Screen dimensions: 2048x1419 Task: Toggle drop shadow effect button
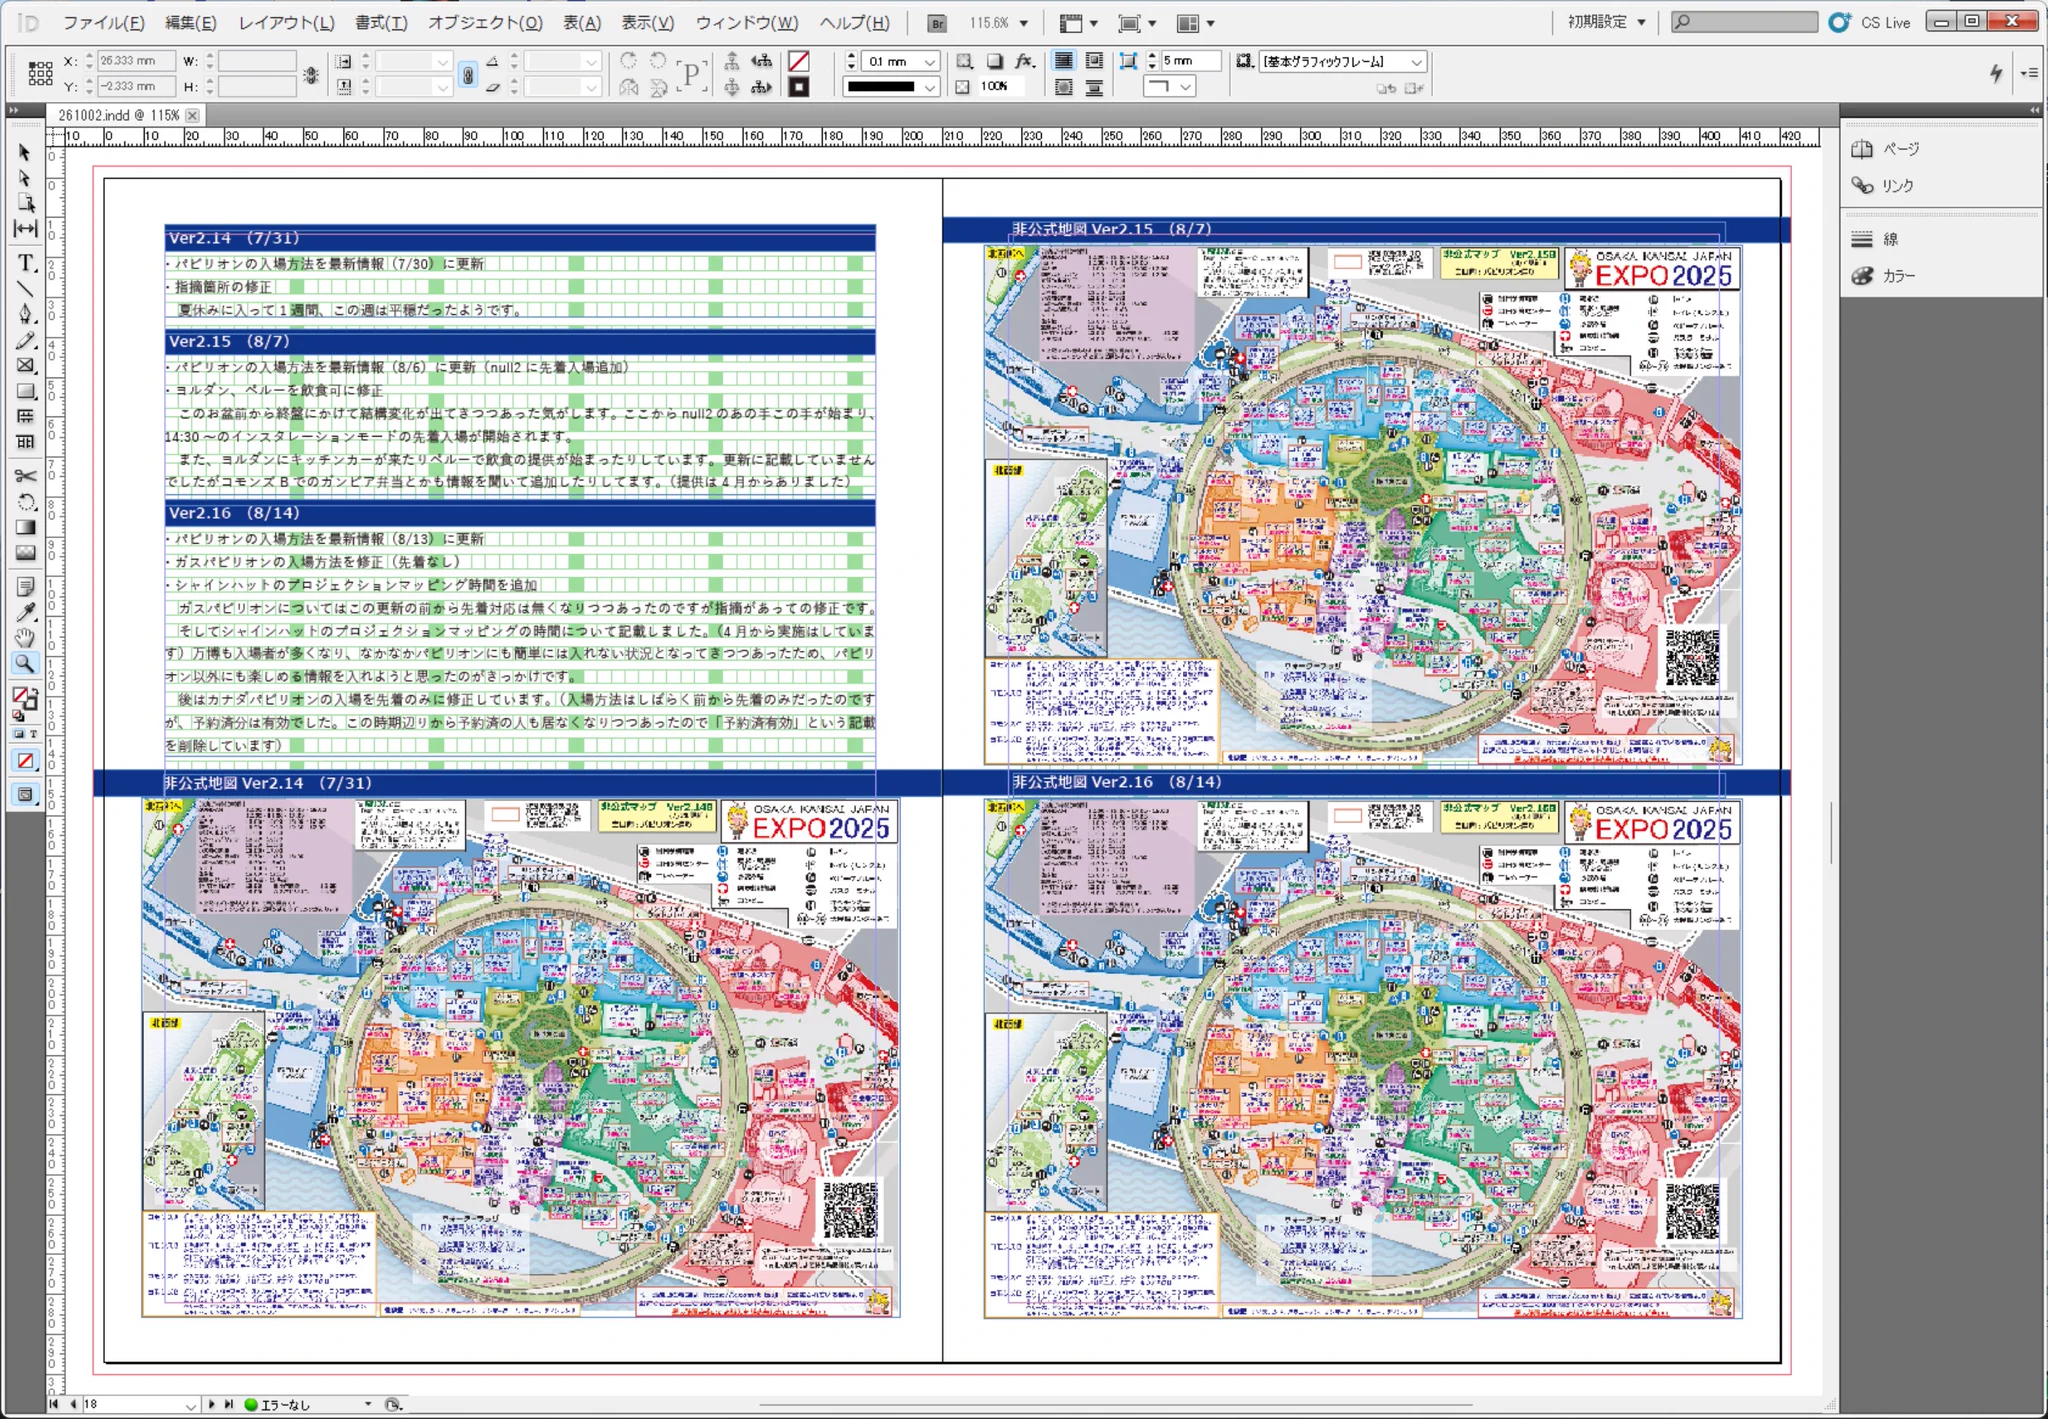[994, 62]
